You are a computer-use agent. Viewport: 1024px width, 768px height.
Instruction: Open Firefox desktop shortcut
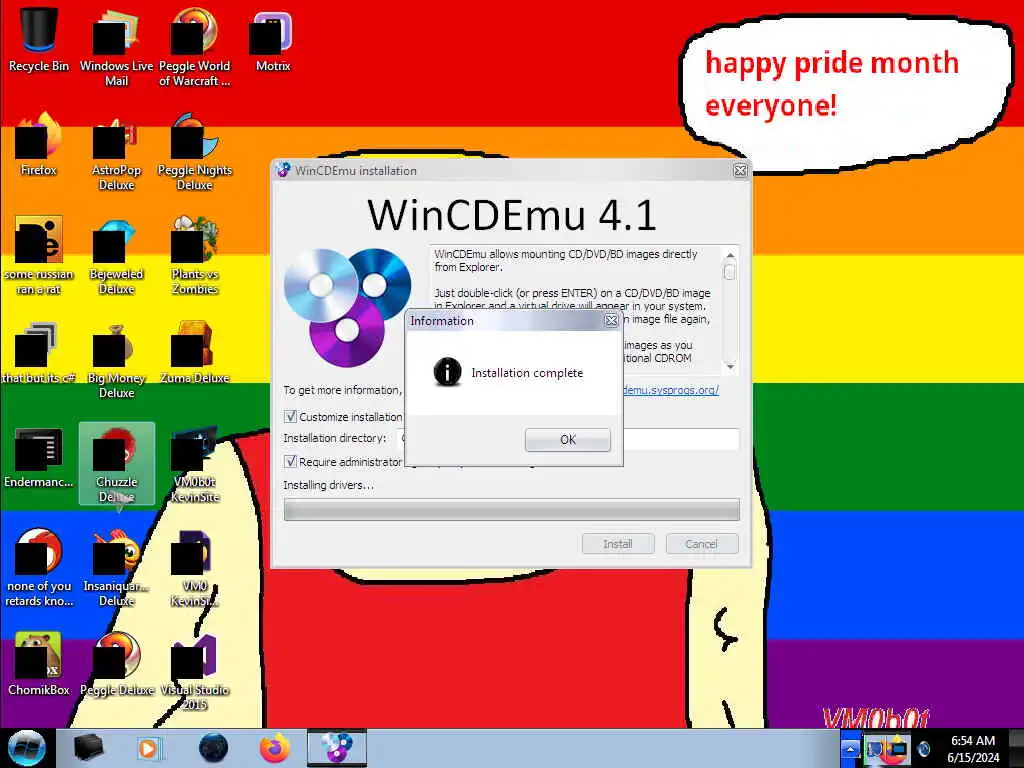[x=39, y=144]
